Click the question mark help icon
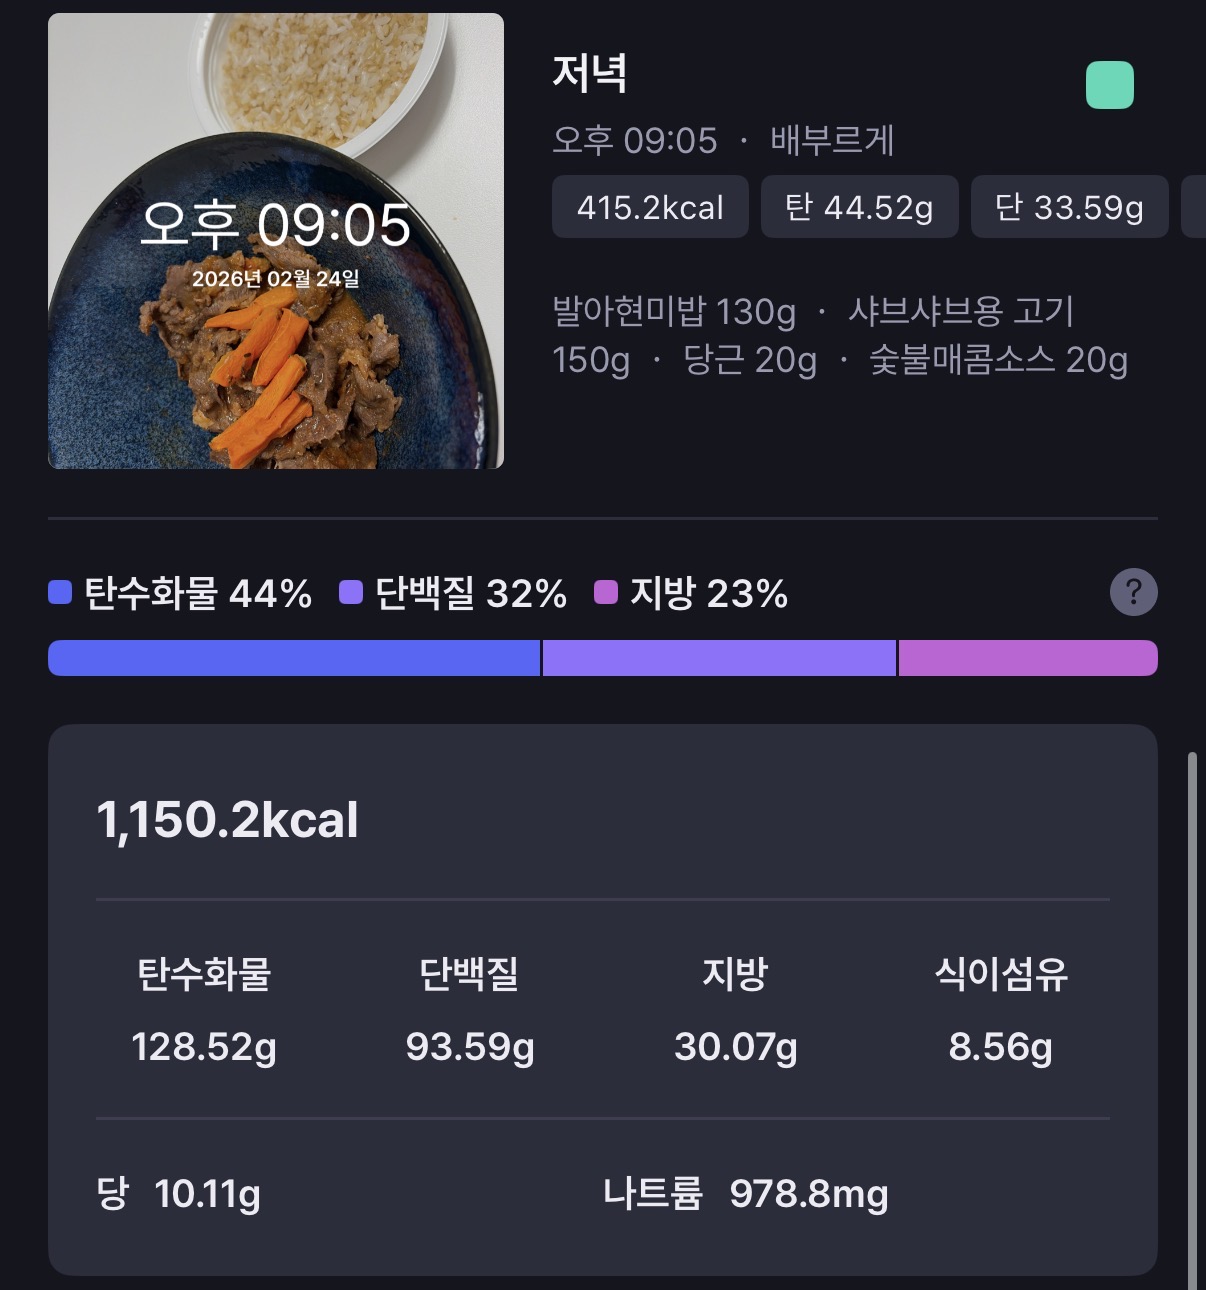 point(1133,593)
